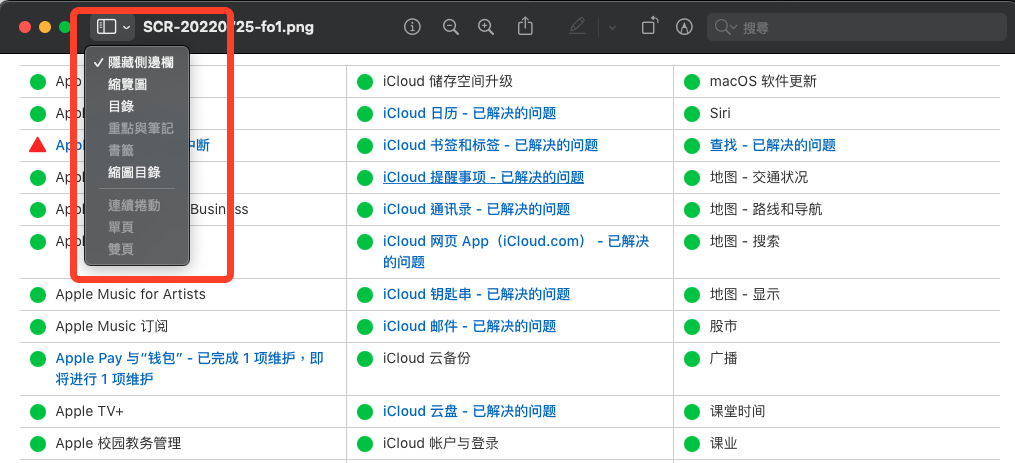This screenshot has height=463, width=1015.
Task: Toggle the checked 隱藏側邊欄 option
Action: click(140, 62)
